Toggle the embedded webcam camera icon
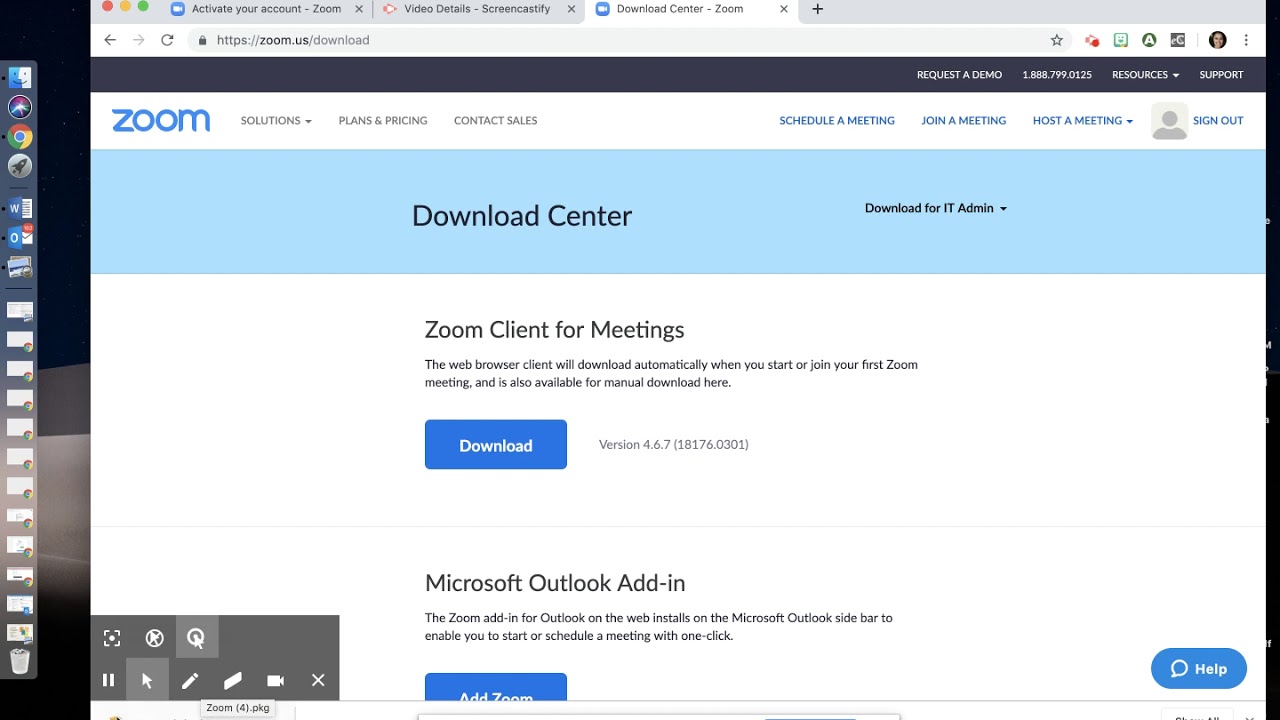Viewport: 1280px width, 720px height. pos(275,680)
